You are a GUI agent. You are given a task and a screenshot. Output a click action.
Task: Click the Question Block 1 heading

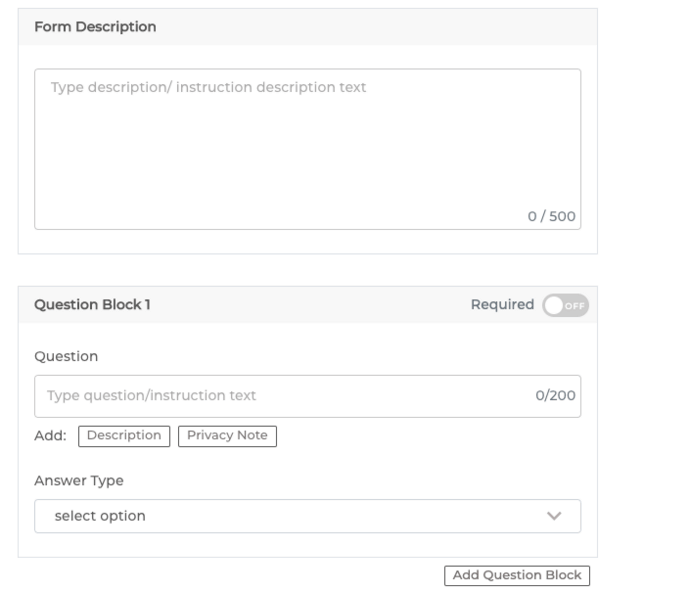92,304
